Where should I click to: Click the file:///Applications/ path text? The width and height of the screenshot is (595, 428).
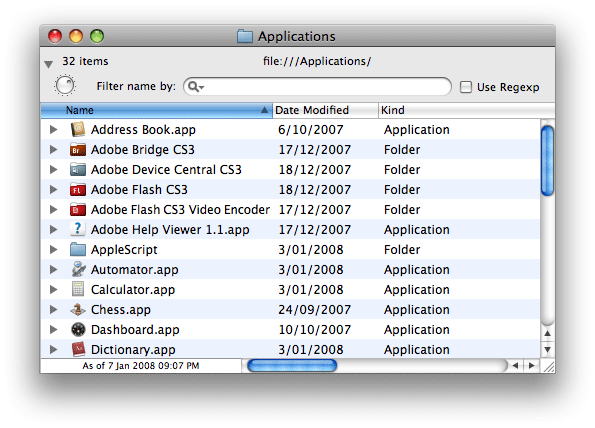pyautogui.click(x=317, y=61)
